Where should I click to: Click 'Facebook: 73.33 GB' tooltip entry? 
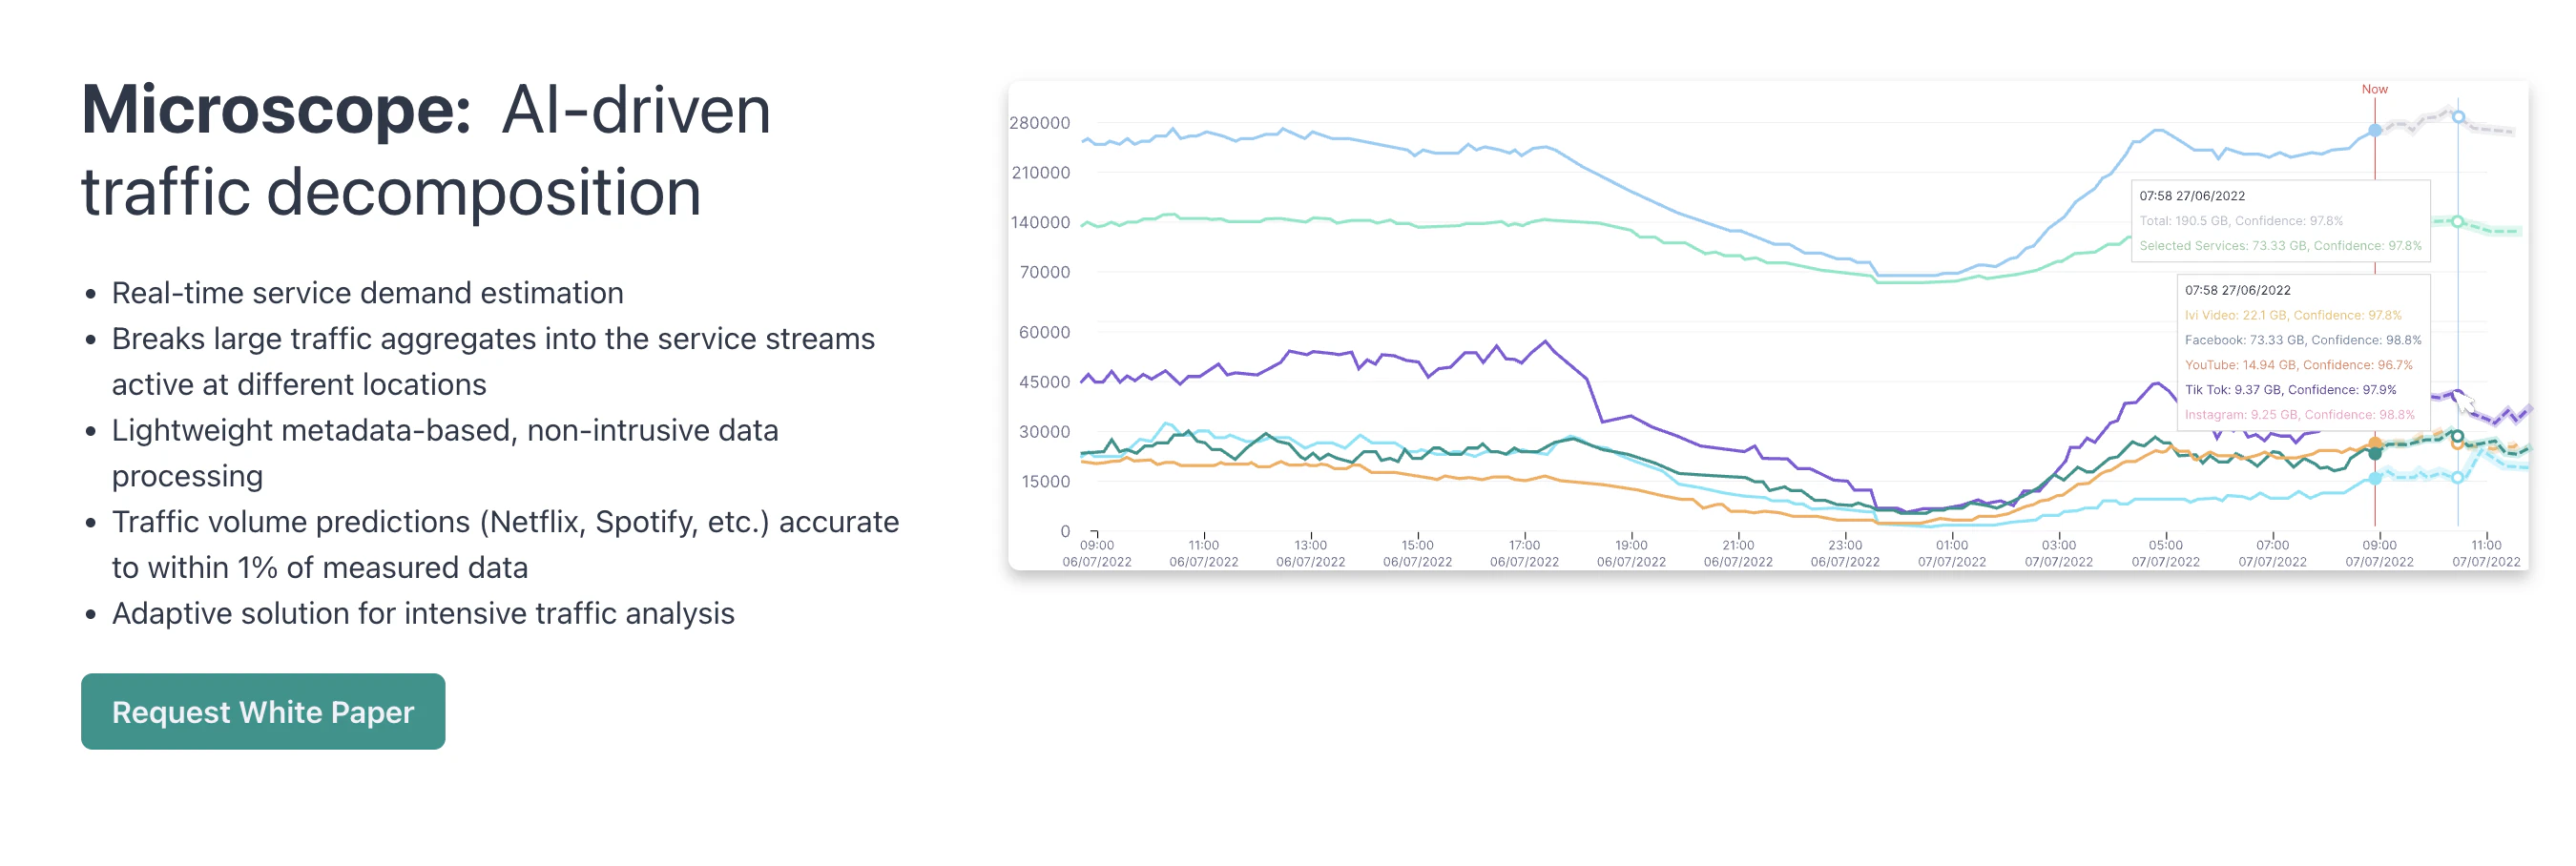(2302, 340)
